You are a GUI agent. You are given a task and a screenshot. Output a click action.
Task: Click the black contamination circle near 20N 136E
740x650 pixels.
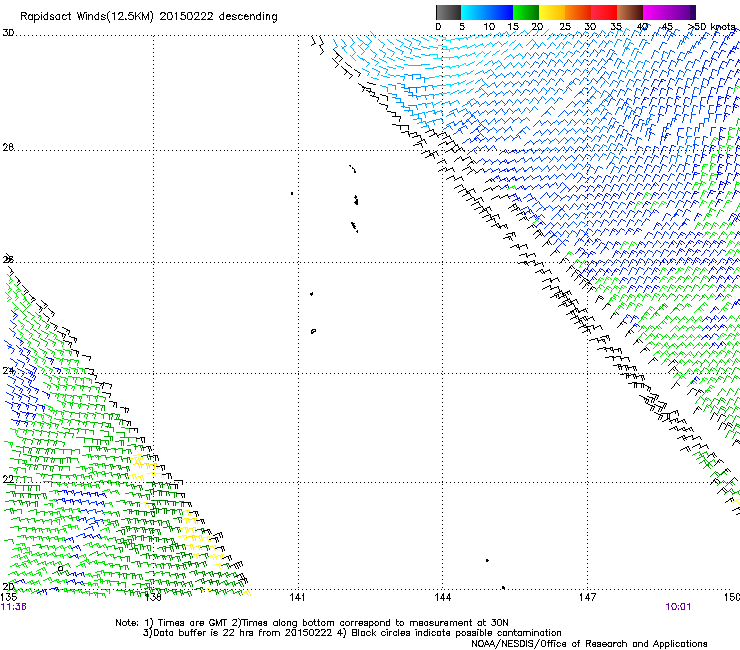point(60,569)
